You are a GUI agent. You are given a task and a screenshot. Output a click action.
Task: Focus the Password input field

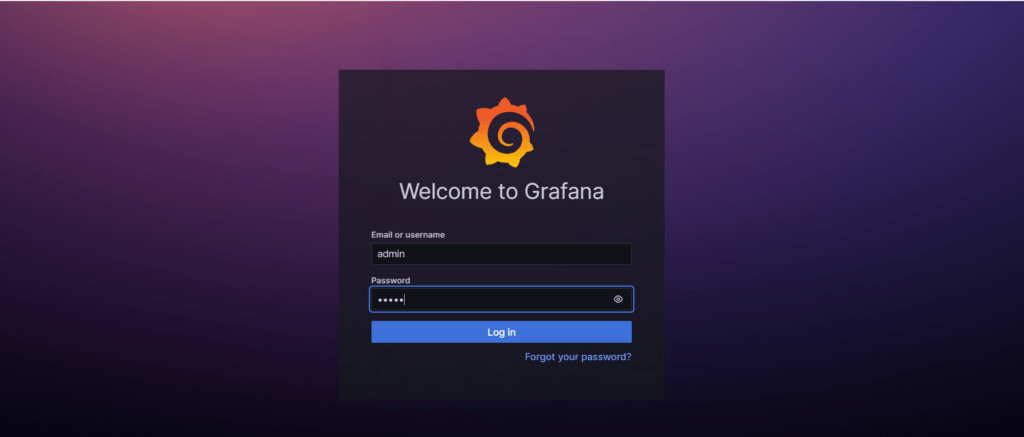[x=501, y=299]
